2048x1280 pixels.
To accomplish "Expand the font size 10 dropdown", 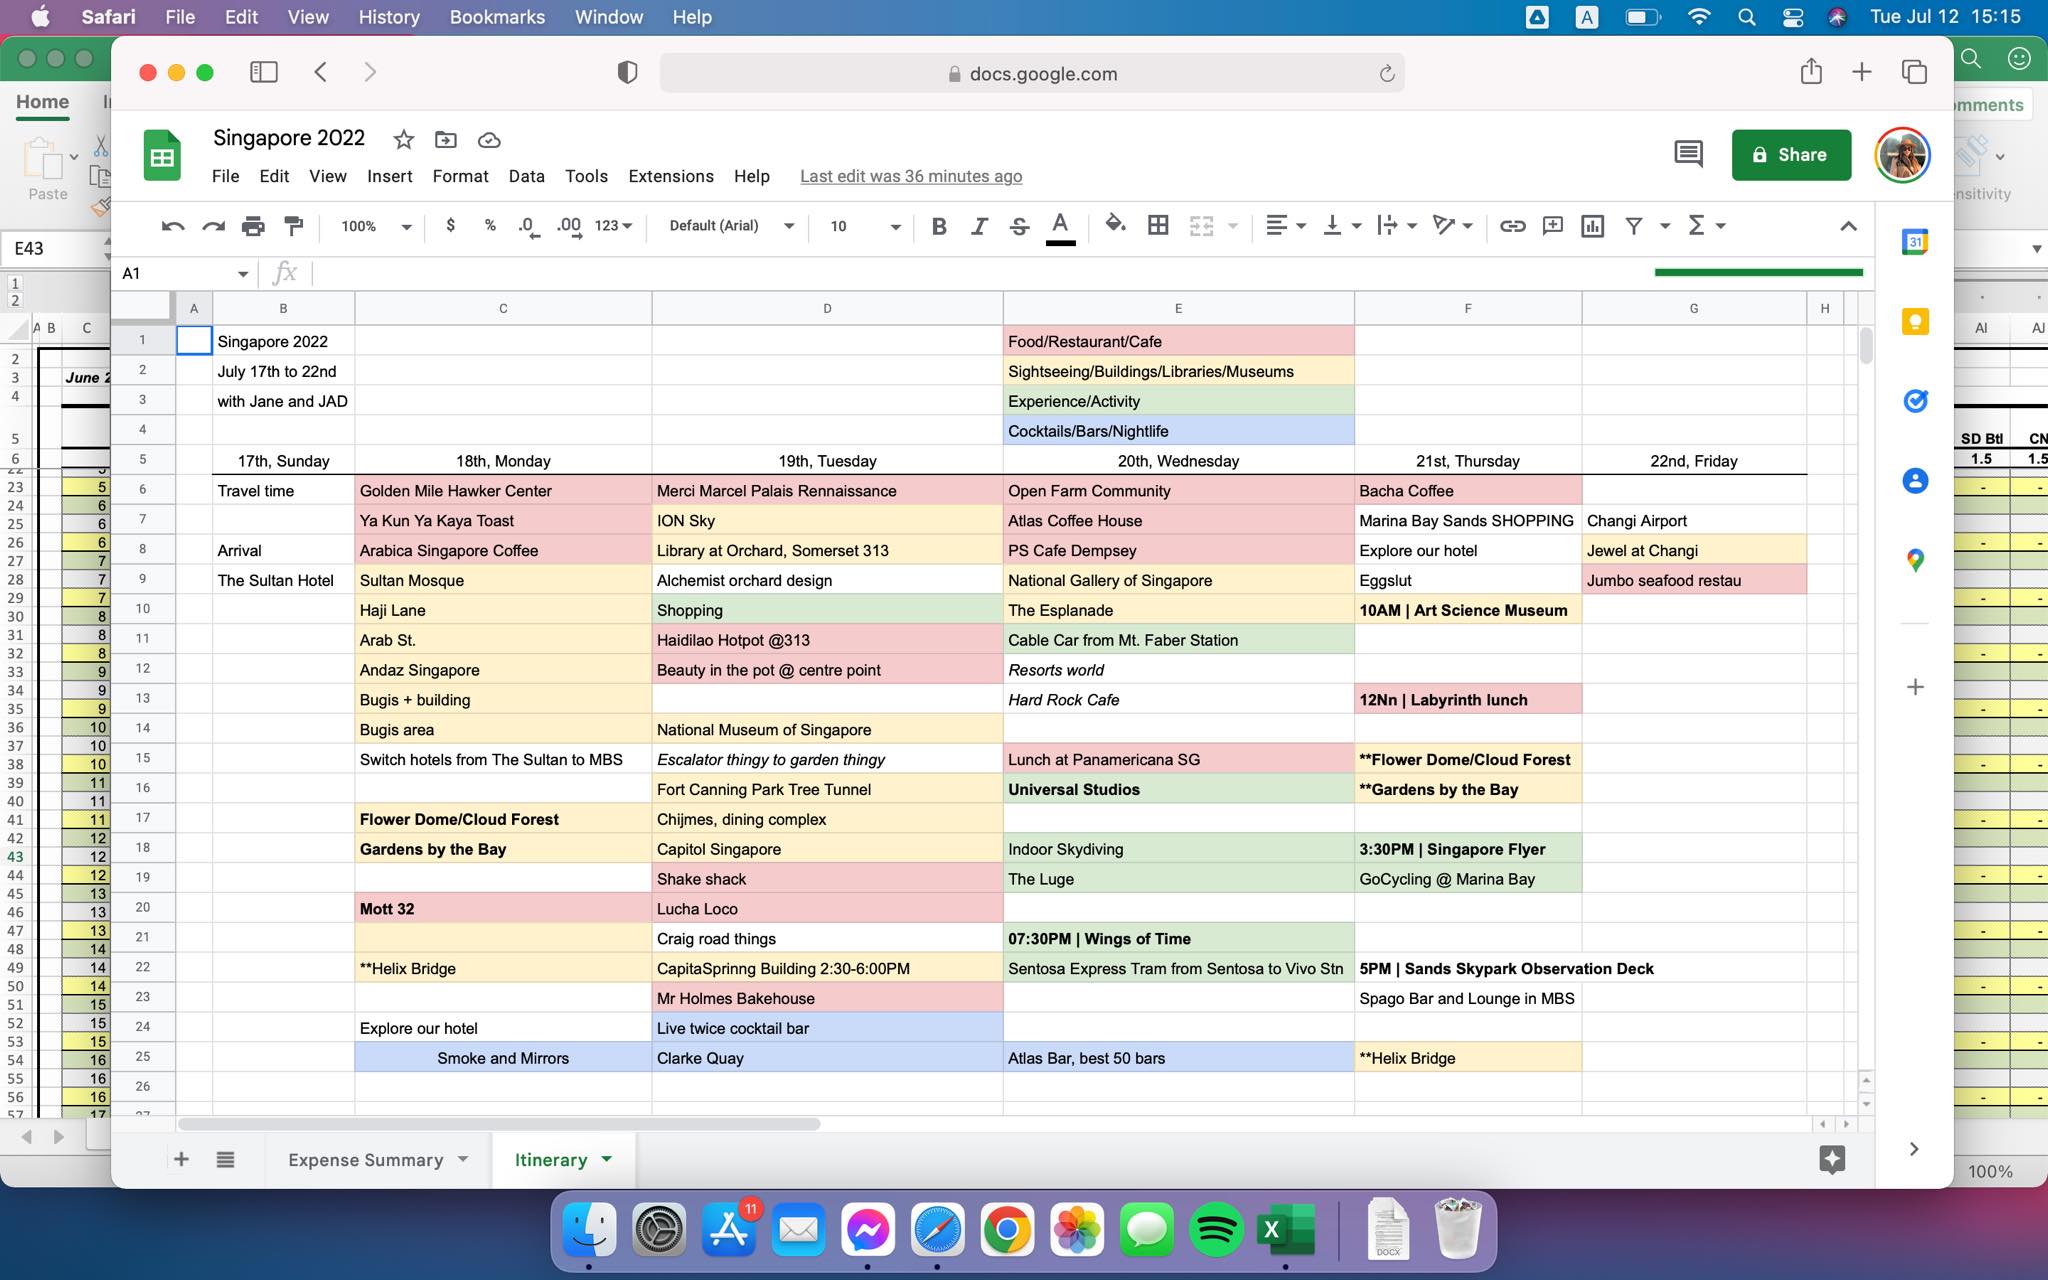I will coord(865,226).
